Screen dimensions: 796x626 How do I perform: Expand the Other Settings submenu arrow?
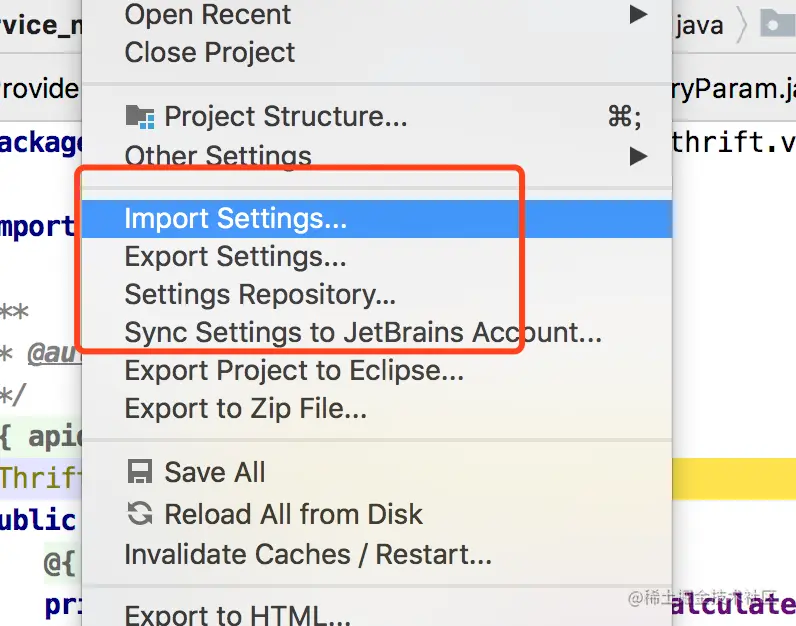point(638,156)
